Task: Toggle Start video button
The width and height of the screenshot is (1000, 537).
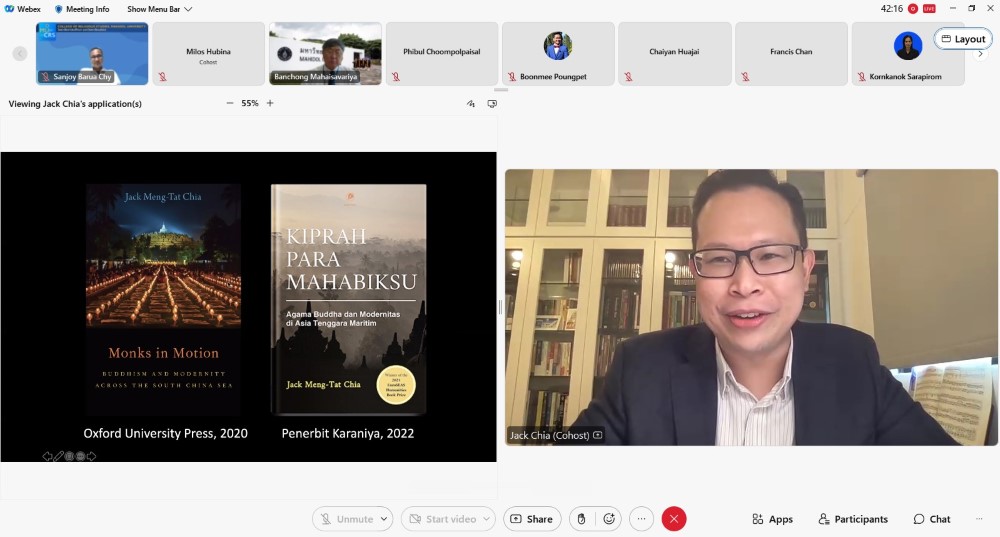Action: click(440, 519)
